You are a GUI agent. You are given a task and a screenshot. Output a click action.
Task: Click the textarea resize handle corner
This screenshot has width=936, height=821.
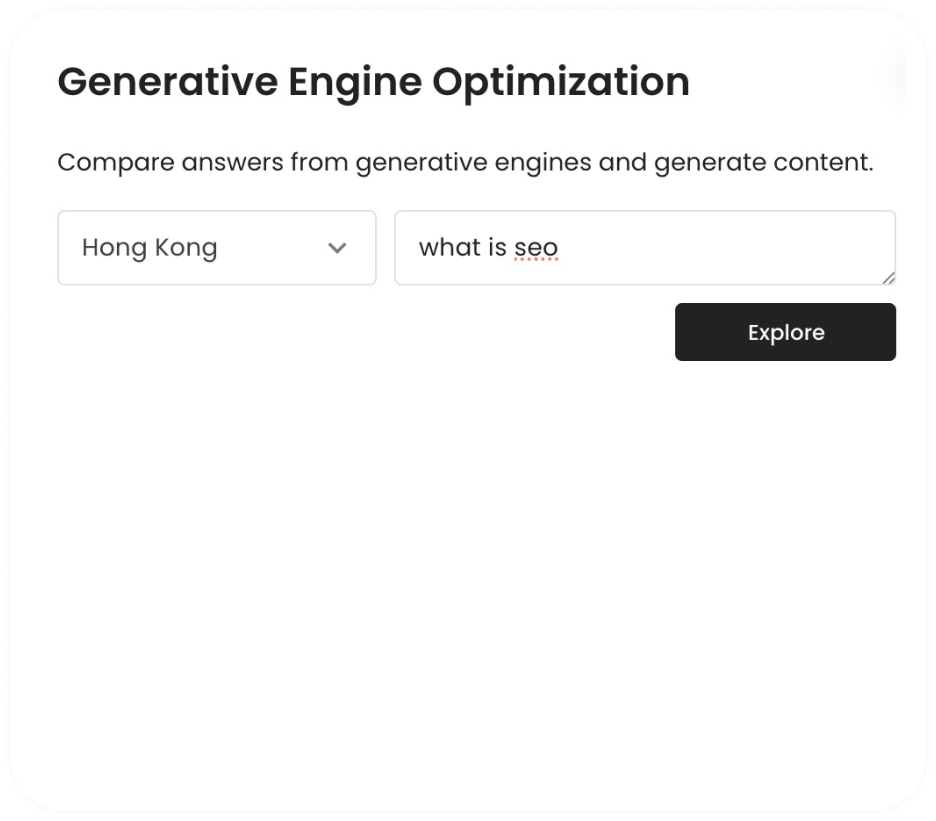coord(889,278)
